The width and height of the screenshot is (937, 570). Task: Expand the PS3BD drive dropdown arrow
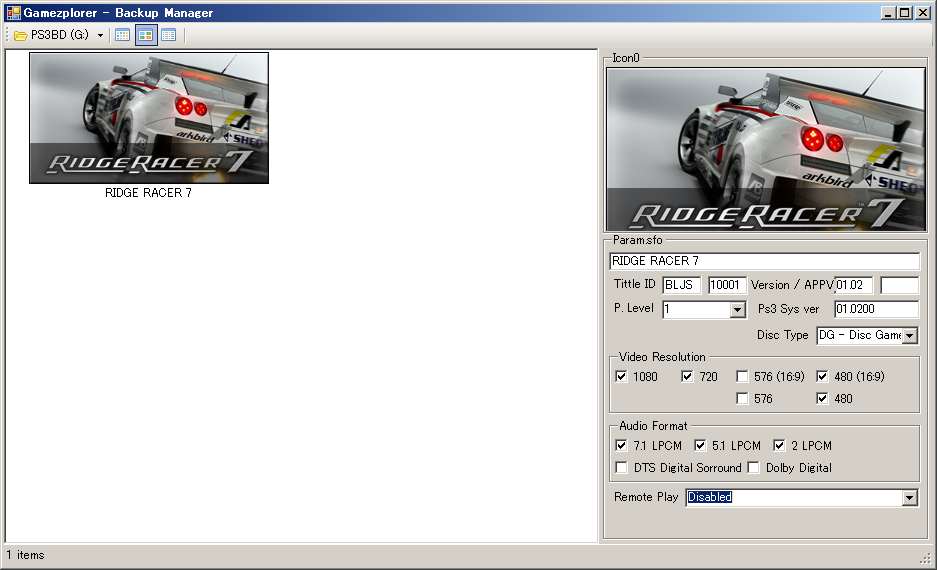100,35
